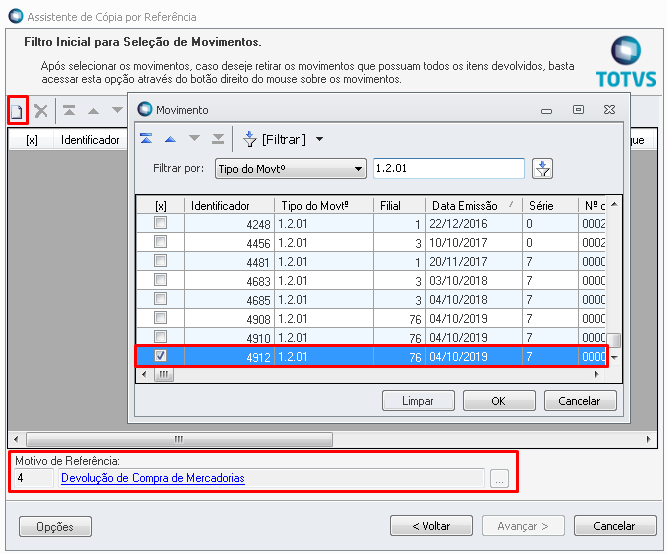Click Motivo de Referência code field 4
667x554 pixels.
point(34,478)
